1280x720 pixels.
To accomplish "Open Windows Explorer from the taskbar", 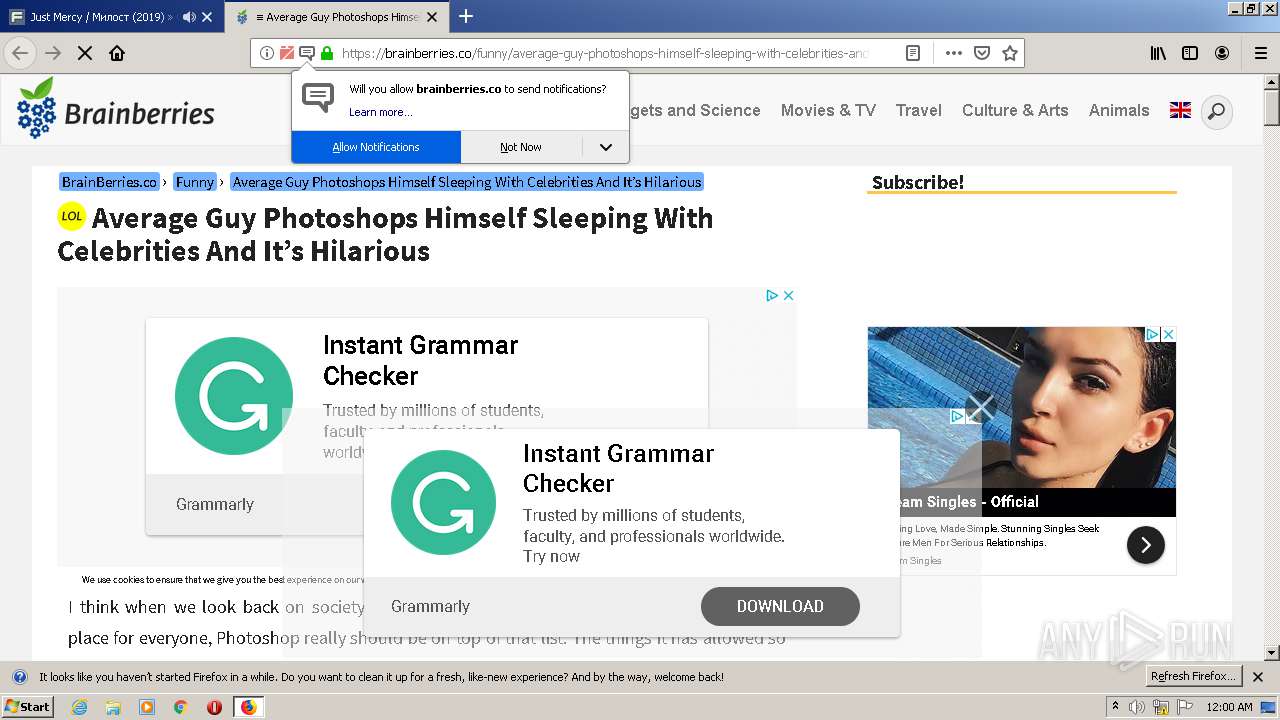I will tap(113, 707).
